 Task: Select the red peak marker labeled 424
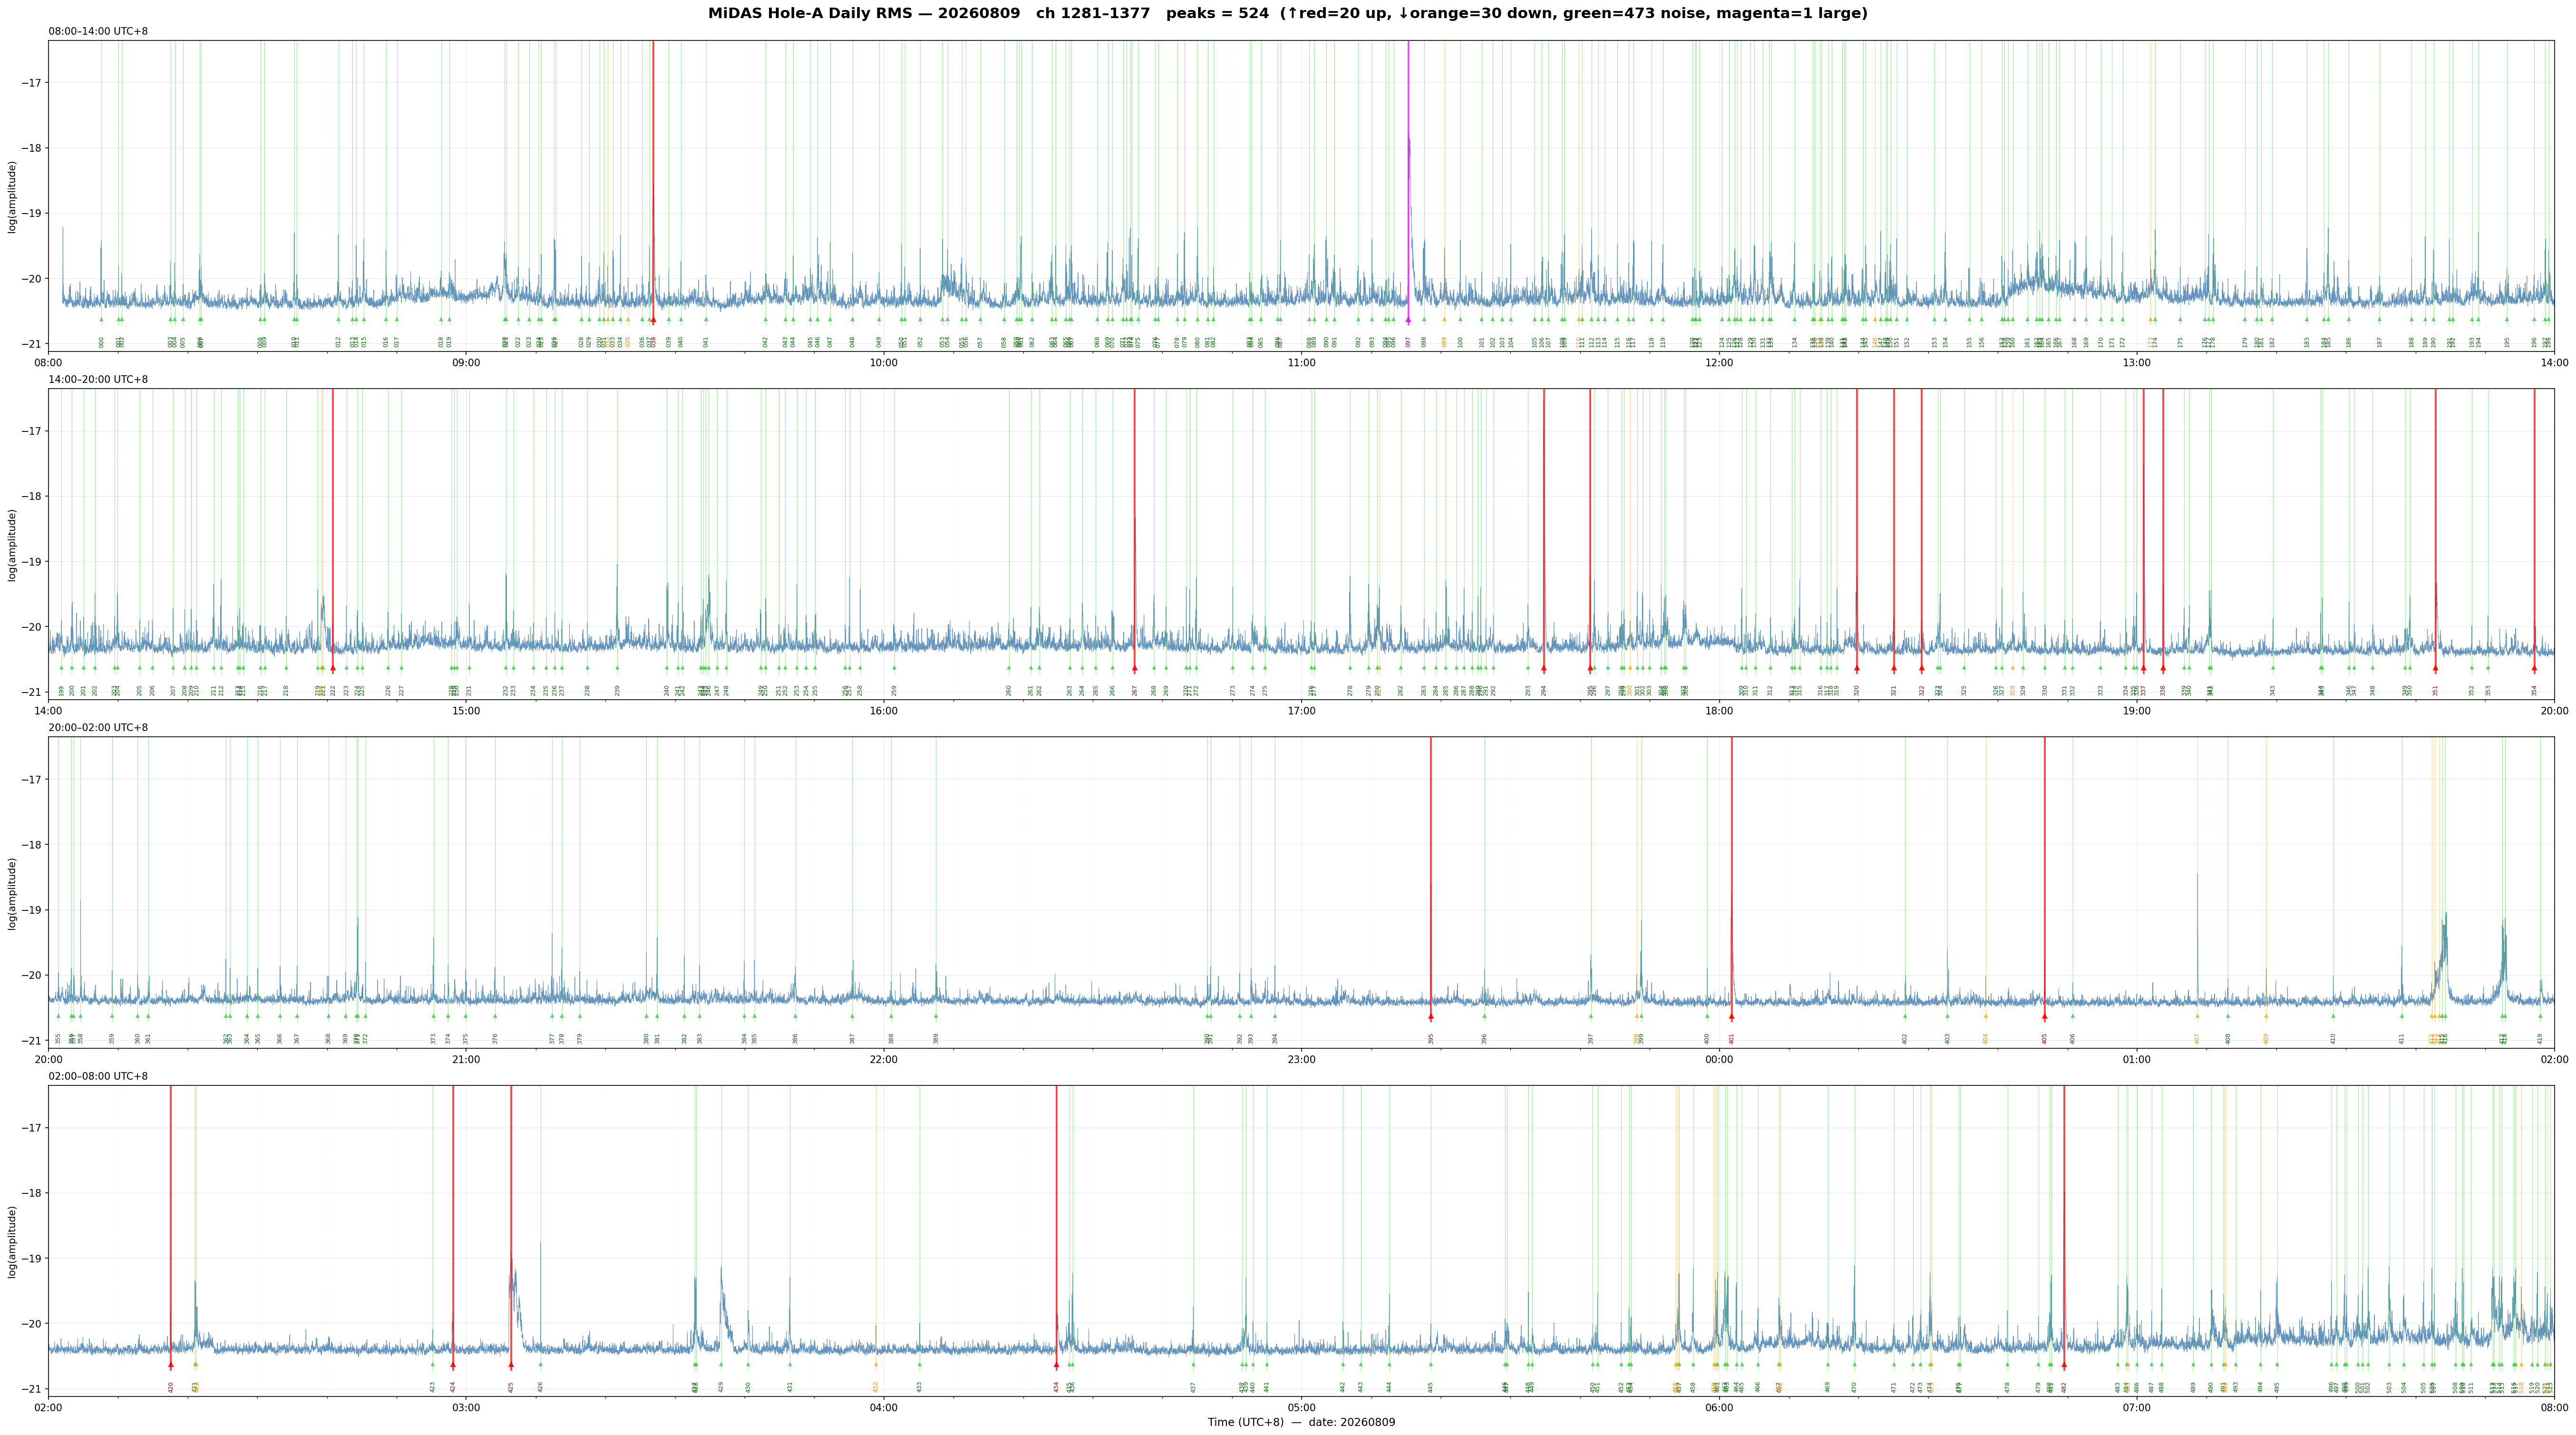coord(453,1365)
